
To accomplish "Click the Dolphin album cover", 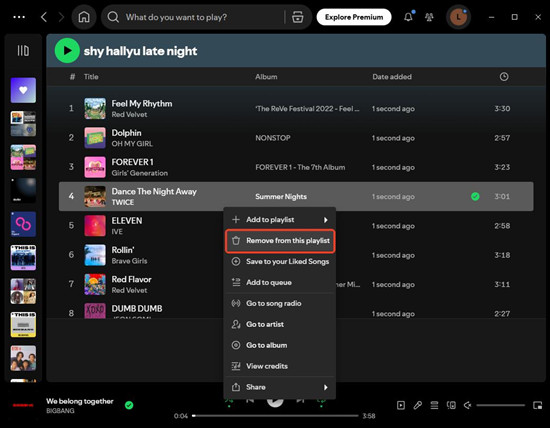I will [x=95, y=138].
